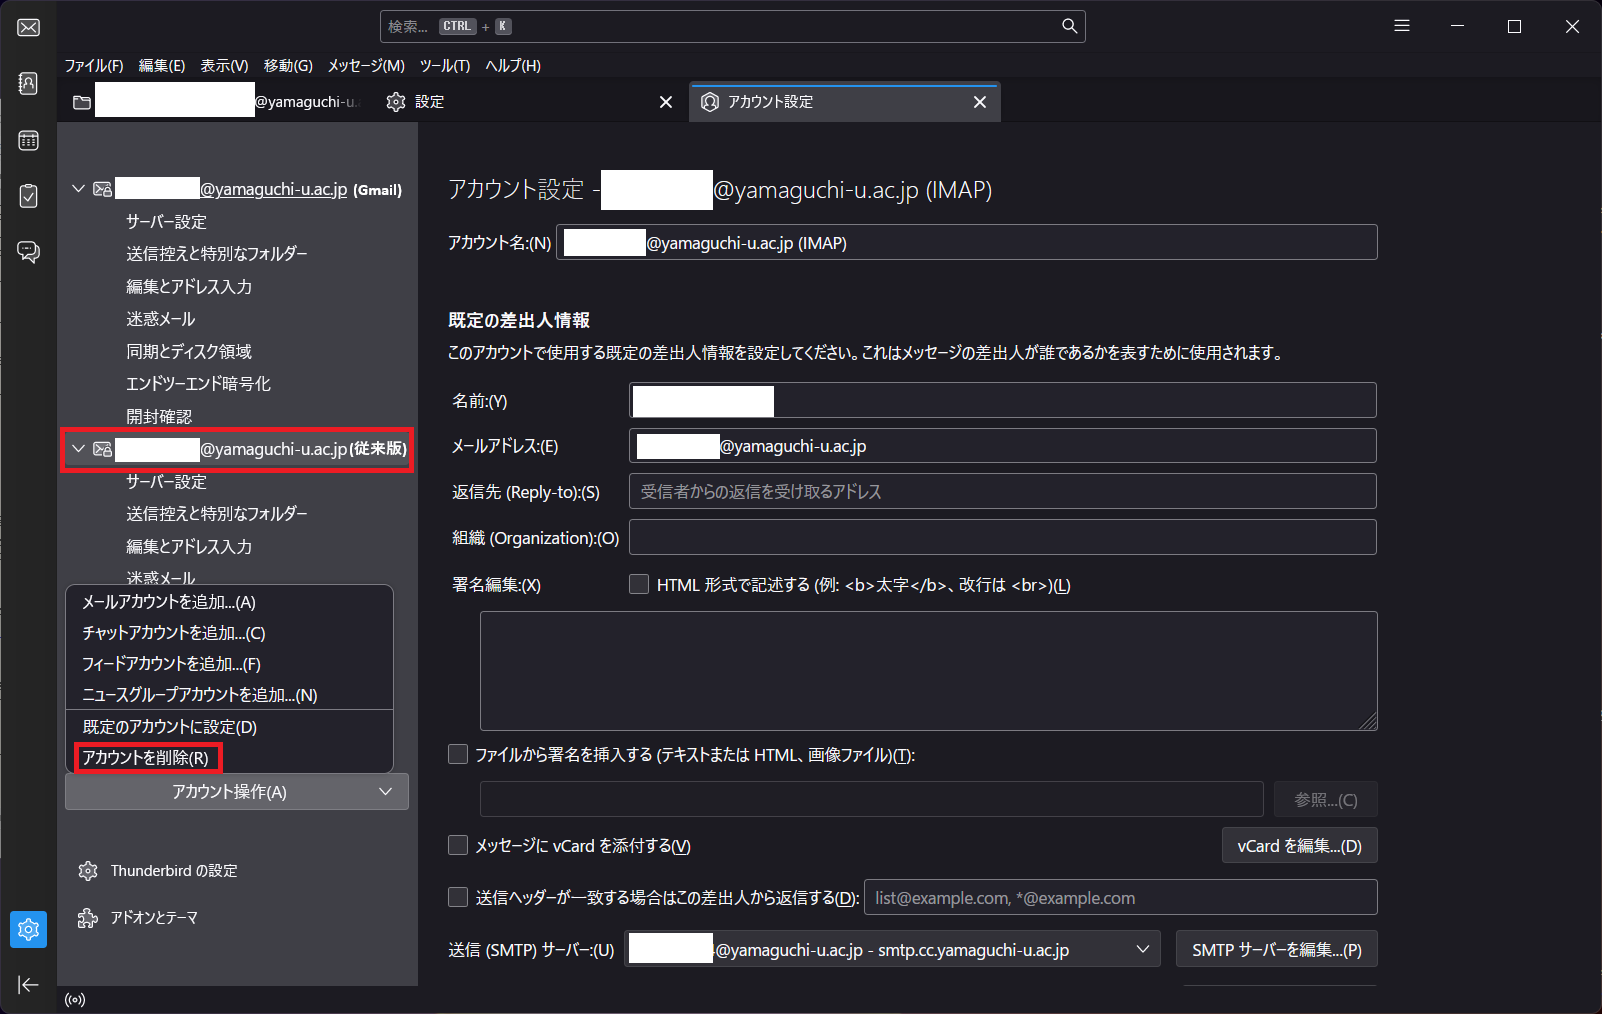The width and height of the screenshot is (1602, 1014).
Task: Select 開封確認 item
Action: point(159,417)
